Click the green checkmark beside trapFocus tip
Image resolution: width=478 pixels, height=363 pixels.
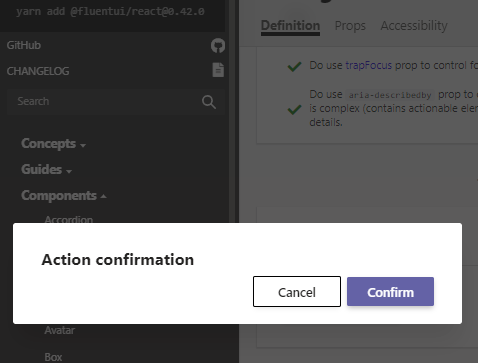pos(294,66)
